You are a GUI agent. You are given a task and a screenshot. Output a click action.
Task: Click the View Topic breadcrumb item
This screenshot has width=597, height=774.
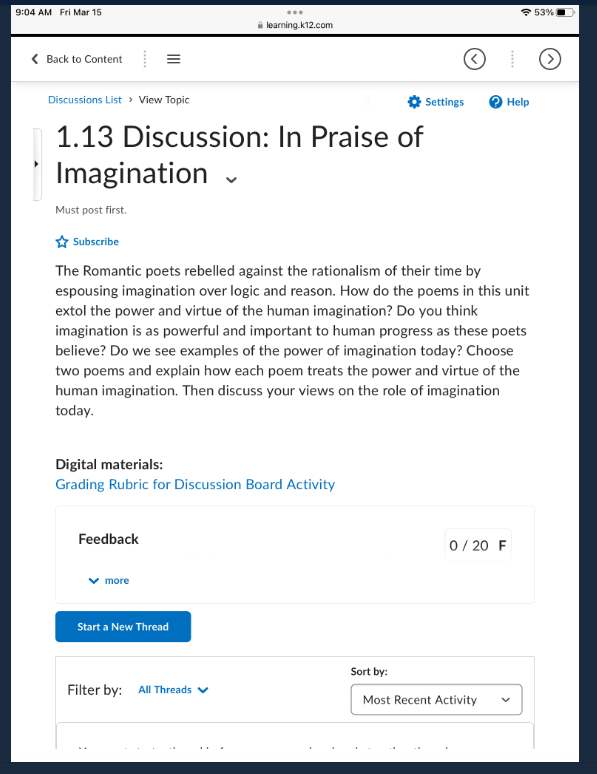[x=164, y=100]
